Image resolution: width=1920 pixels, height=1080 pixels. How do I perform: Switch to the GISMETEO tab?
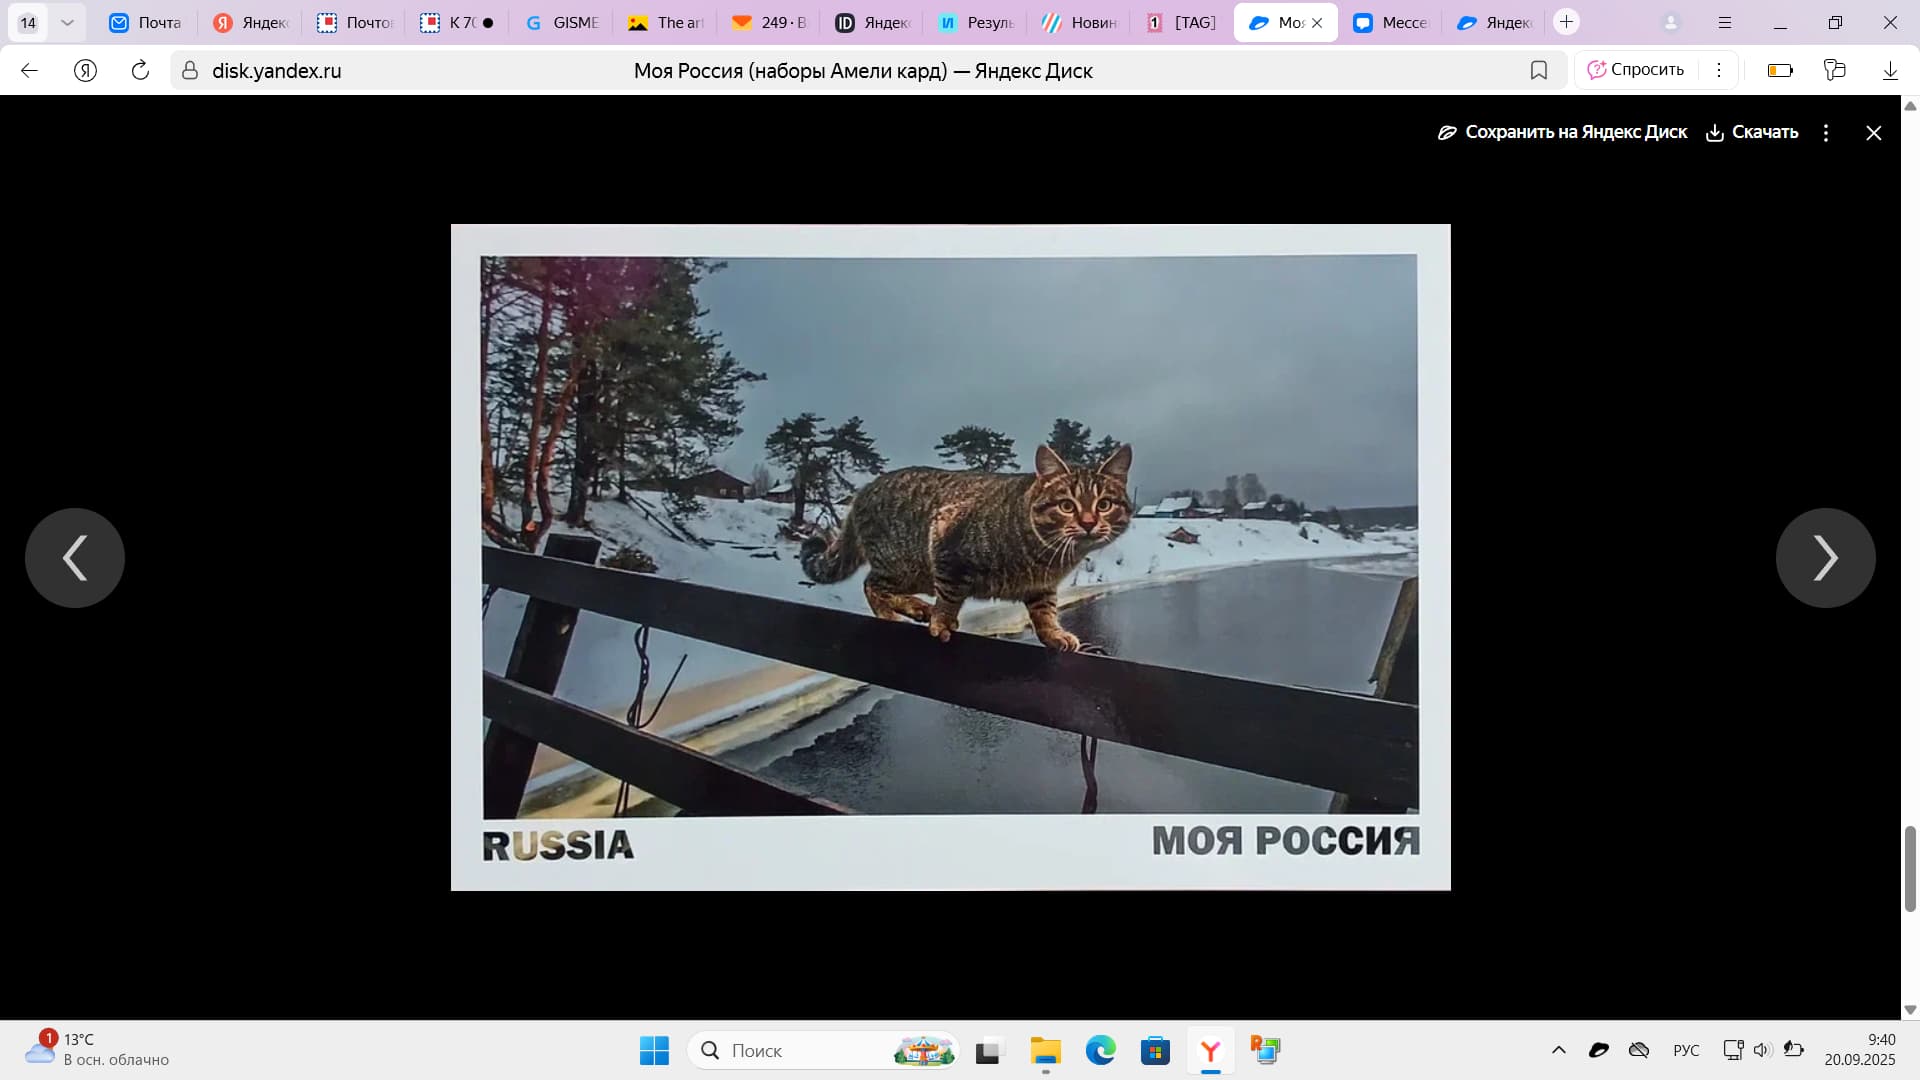[562, 22]
